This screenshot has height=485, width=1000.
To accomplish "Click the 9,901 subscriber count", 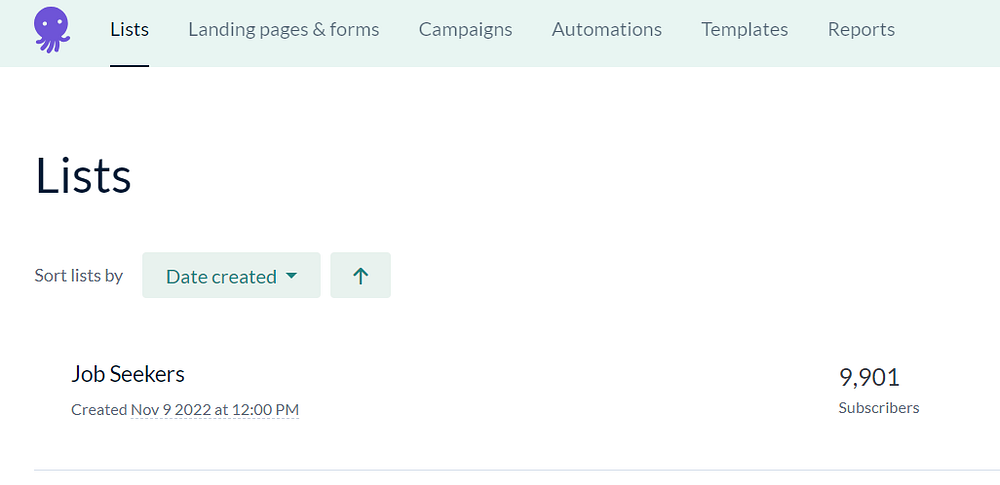I will tap(869, 377).
